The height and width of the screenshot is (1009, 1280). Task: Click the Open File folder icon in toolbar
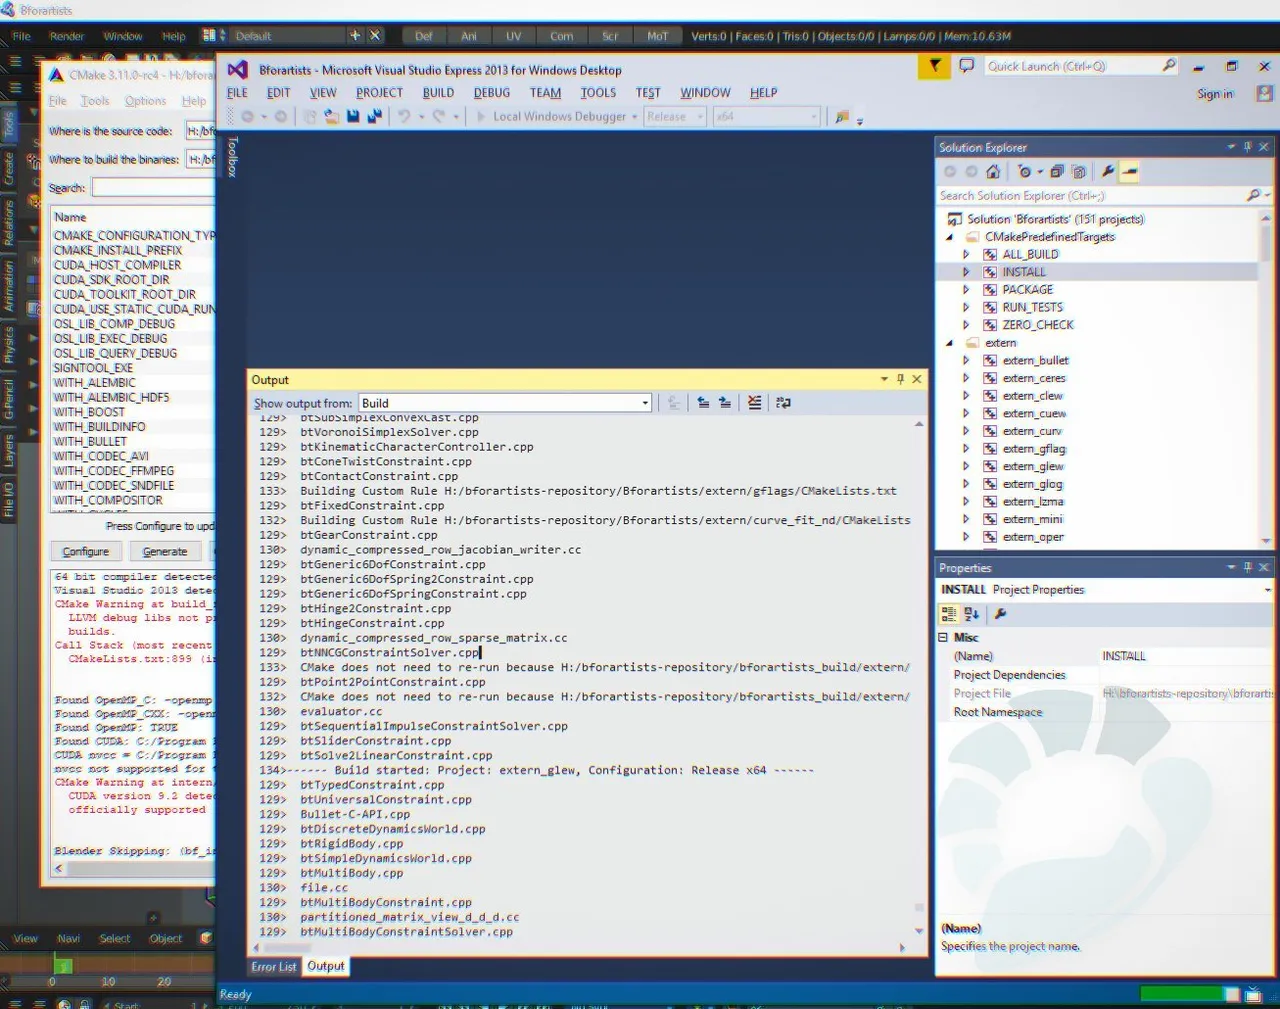coord(332,116)
